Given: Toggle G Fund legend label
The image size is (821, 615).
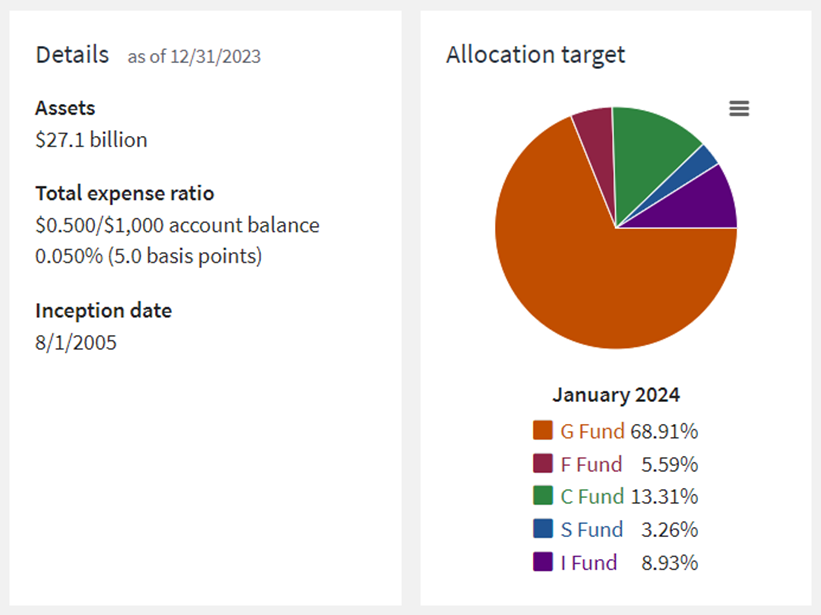Looking at the screenshot, I should click(x=591, y=432).
